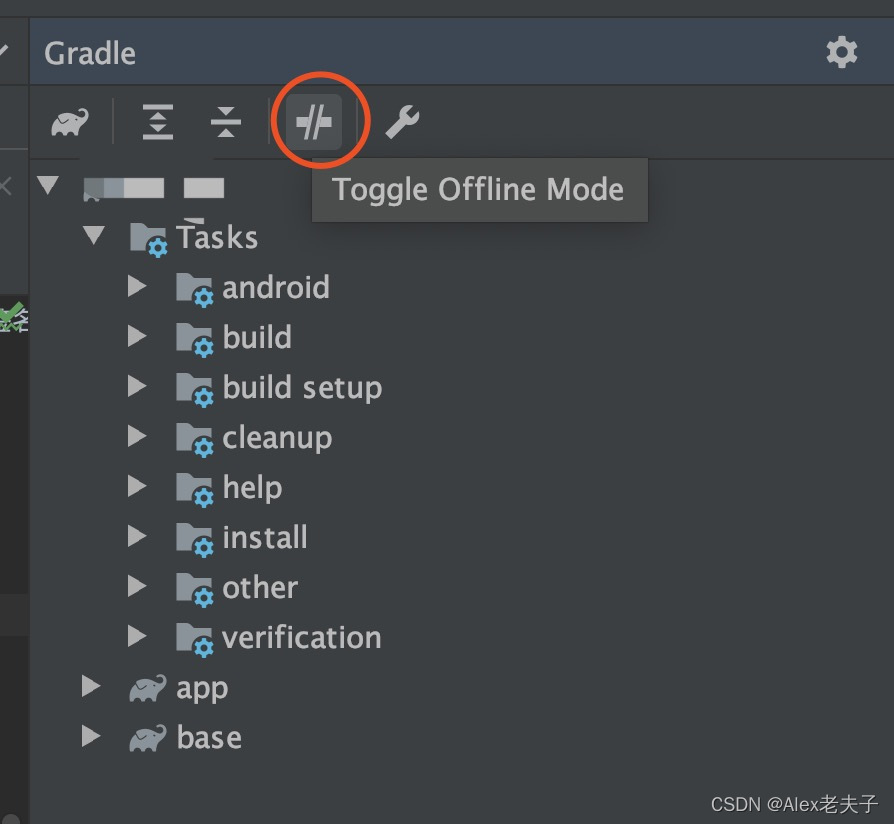
Task: Expand all nodes in the Gradle tree
Action: [x=157, y=120]
